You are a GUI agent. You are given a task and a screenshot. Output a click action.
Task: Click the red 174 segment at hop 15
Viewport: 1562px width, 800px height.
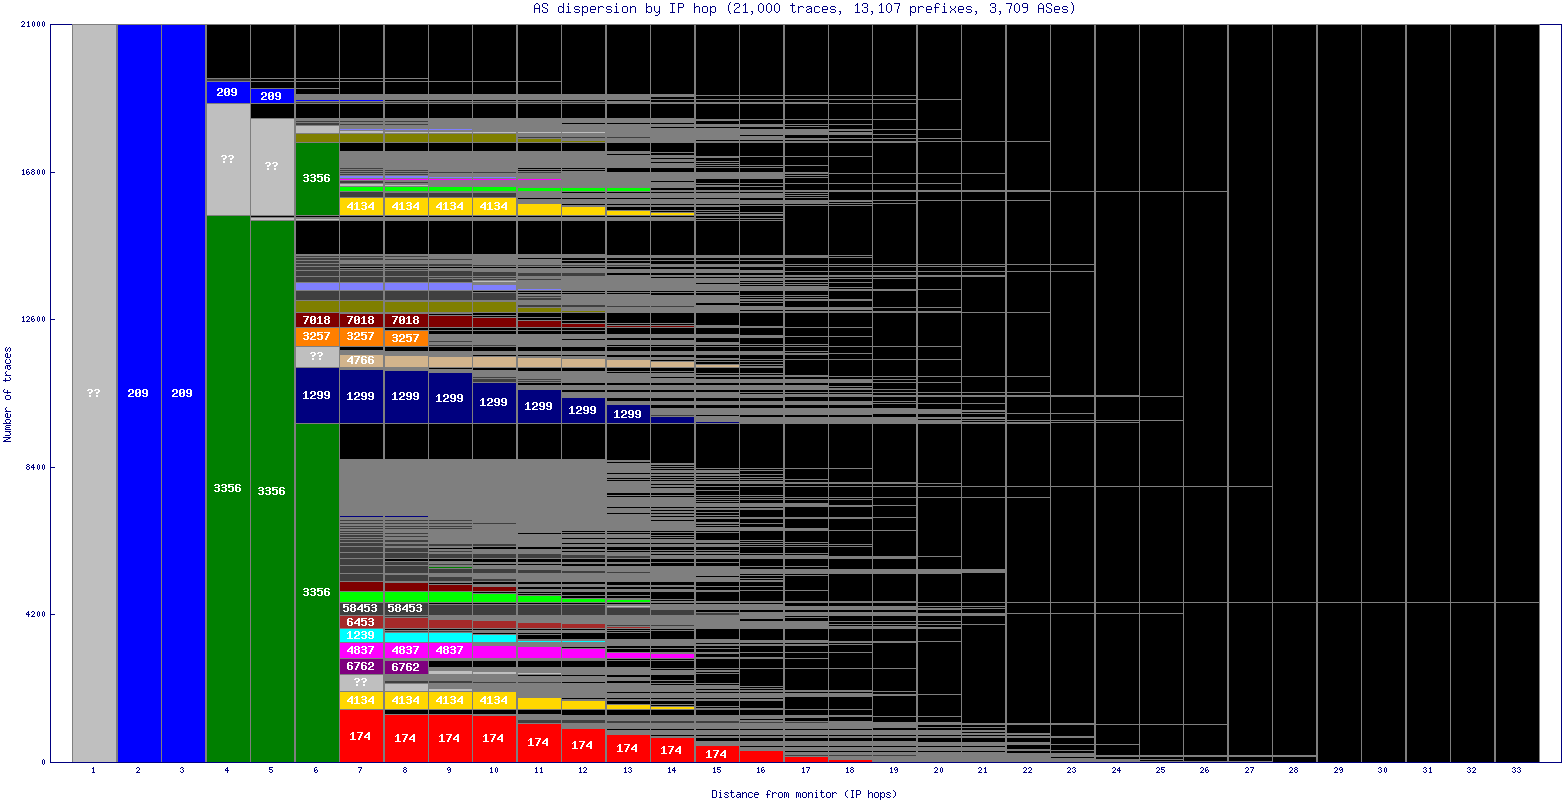pos(717,754)
